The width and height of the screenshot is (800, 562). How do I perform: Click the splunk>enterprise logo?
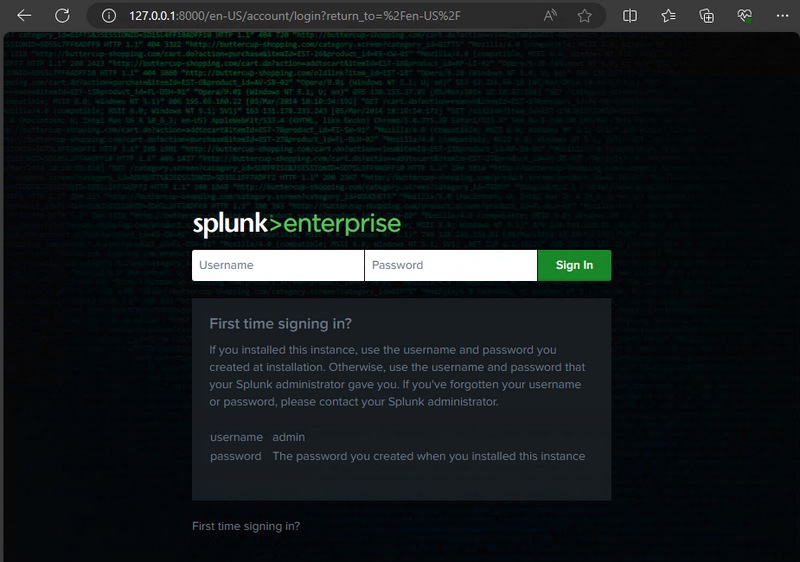point(297,224)
